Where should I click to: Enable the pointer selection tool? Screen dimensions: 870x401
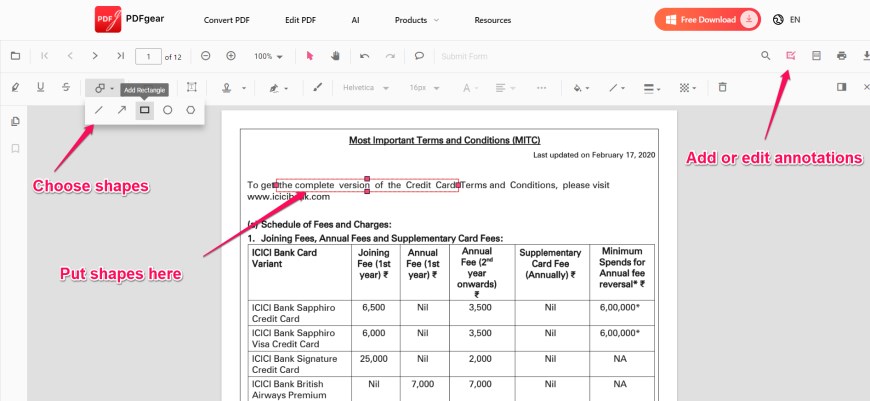[310, 56]
